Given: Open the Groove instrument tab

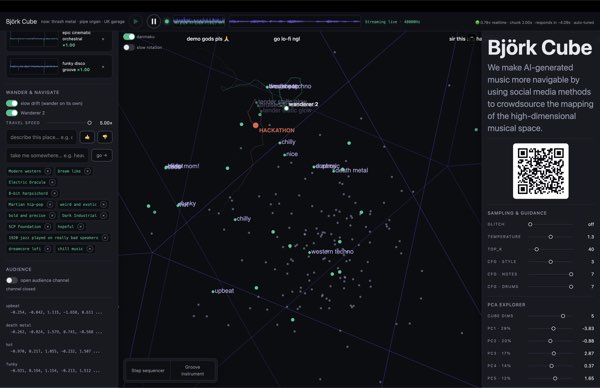Looking at the screenshot, I should coord(192,370).
